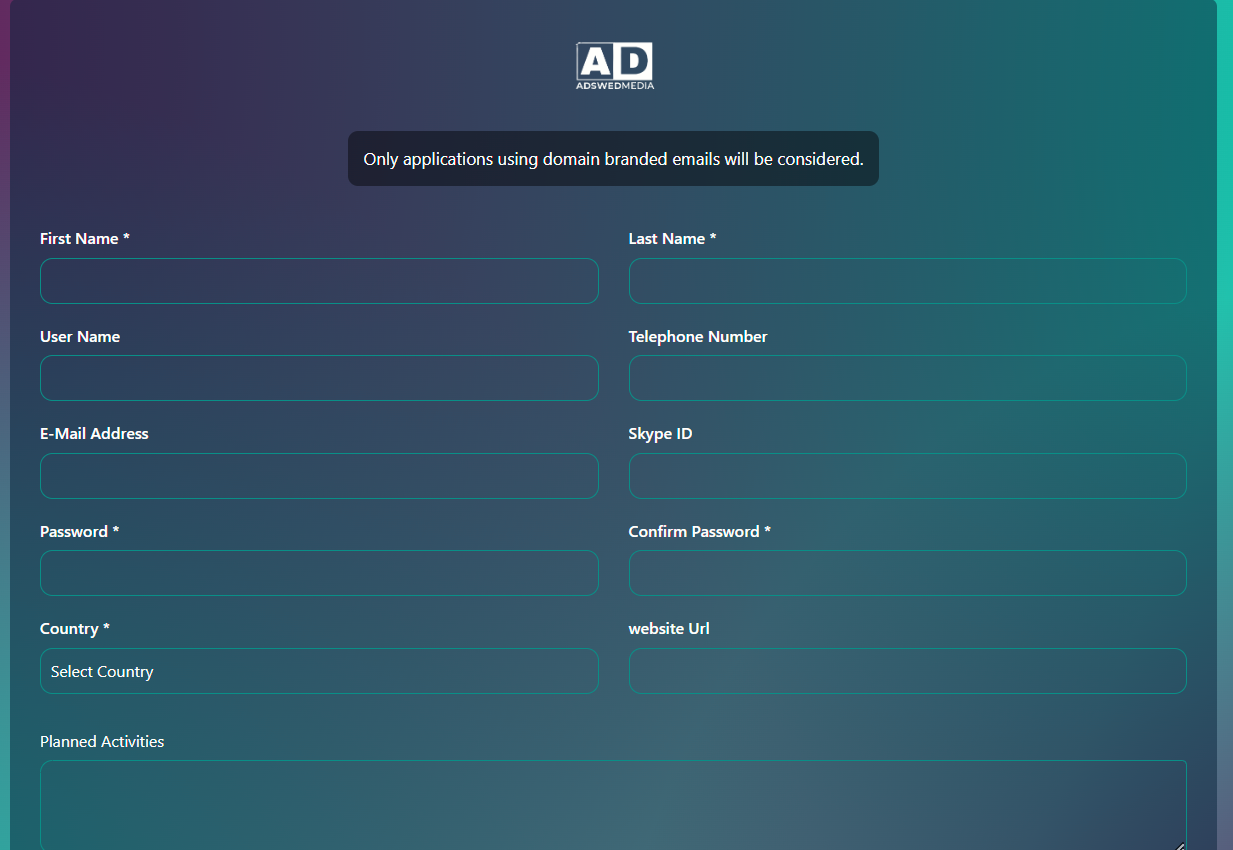Click the "Country *" label text

75,629
